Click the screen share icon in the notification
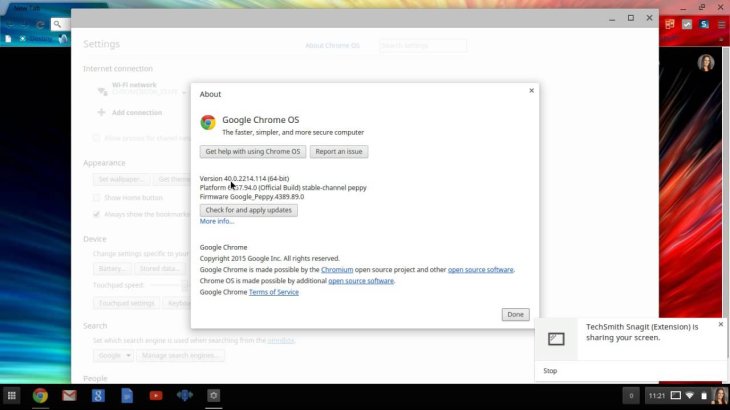730x410 pixels. click(556, 339)
